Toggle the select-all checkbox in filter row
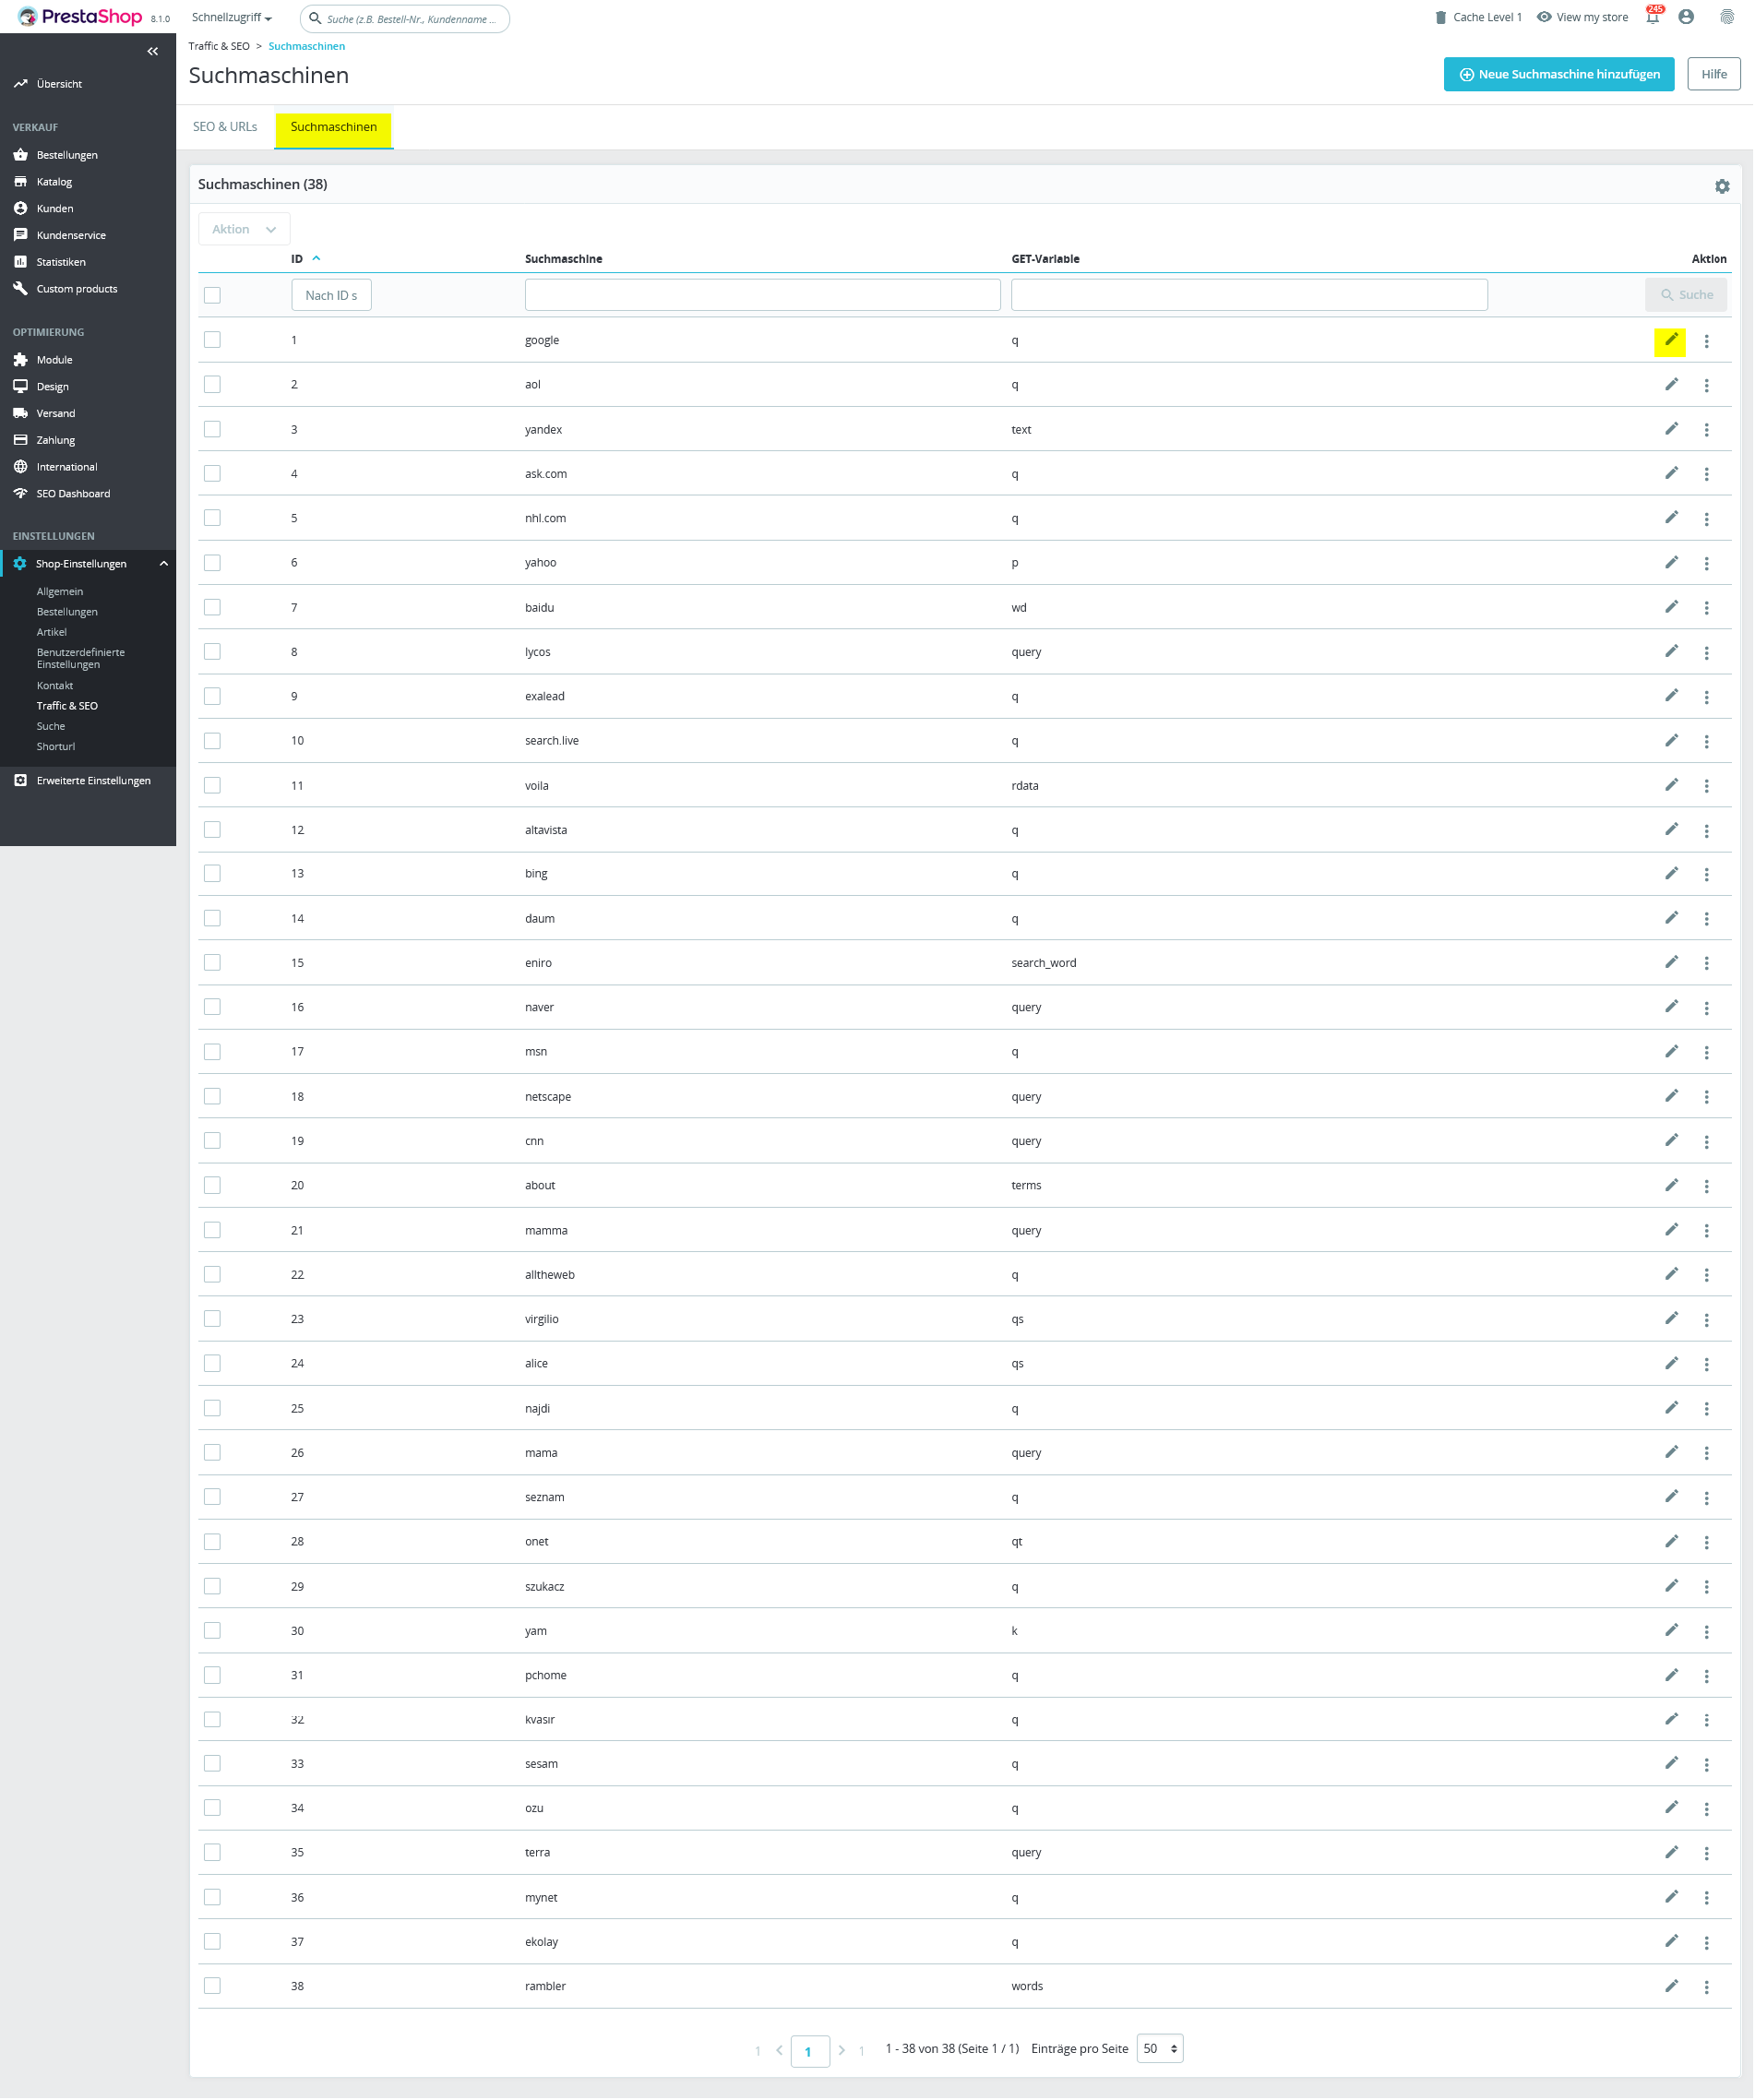Image resolution: width=1755 pixels, height=2100 pixels. point(212,295)
